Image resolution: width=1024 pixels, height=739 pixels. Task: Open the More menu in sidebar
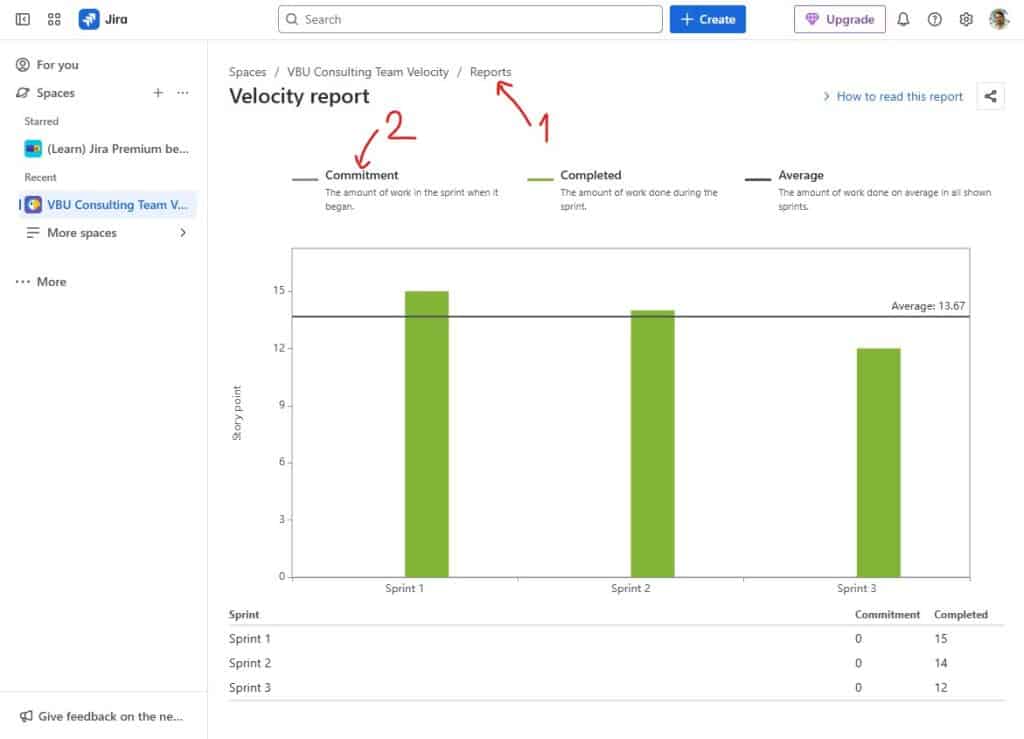42,282
